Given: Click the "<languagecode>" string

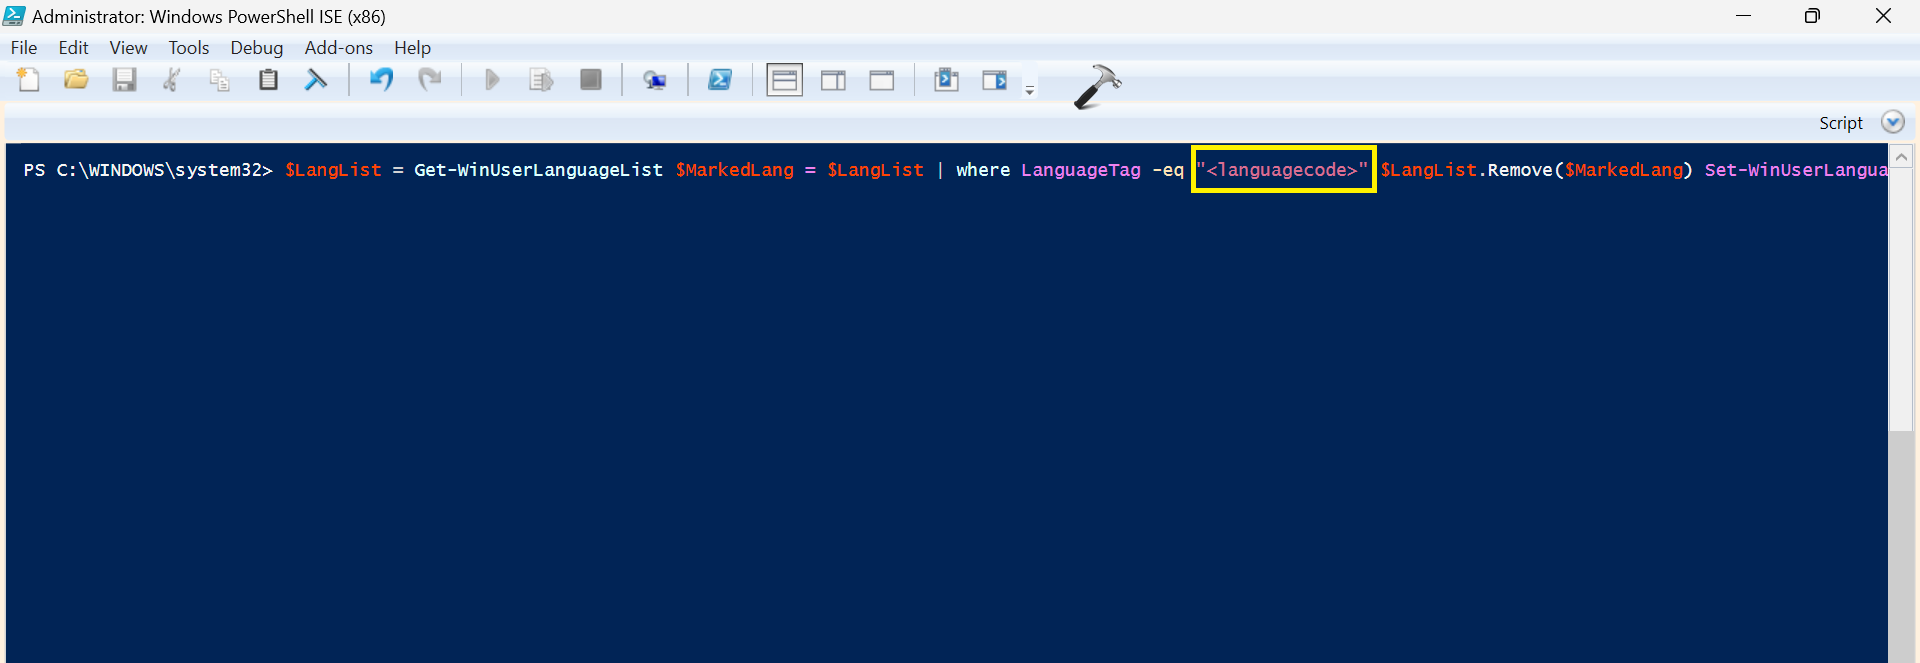Looking at the screenshot, I should 1282,170.
